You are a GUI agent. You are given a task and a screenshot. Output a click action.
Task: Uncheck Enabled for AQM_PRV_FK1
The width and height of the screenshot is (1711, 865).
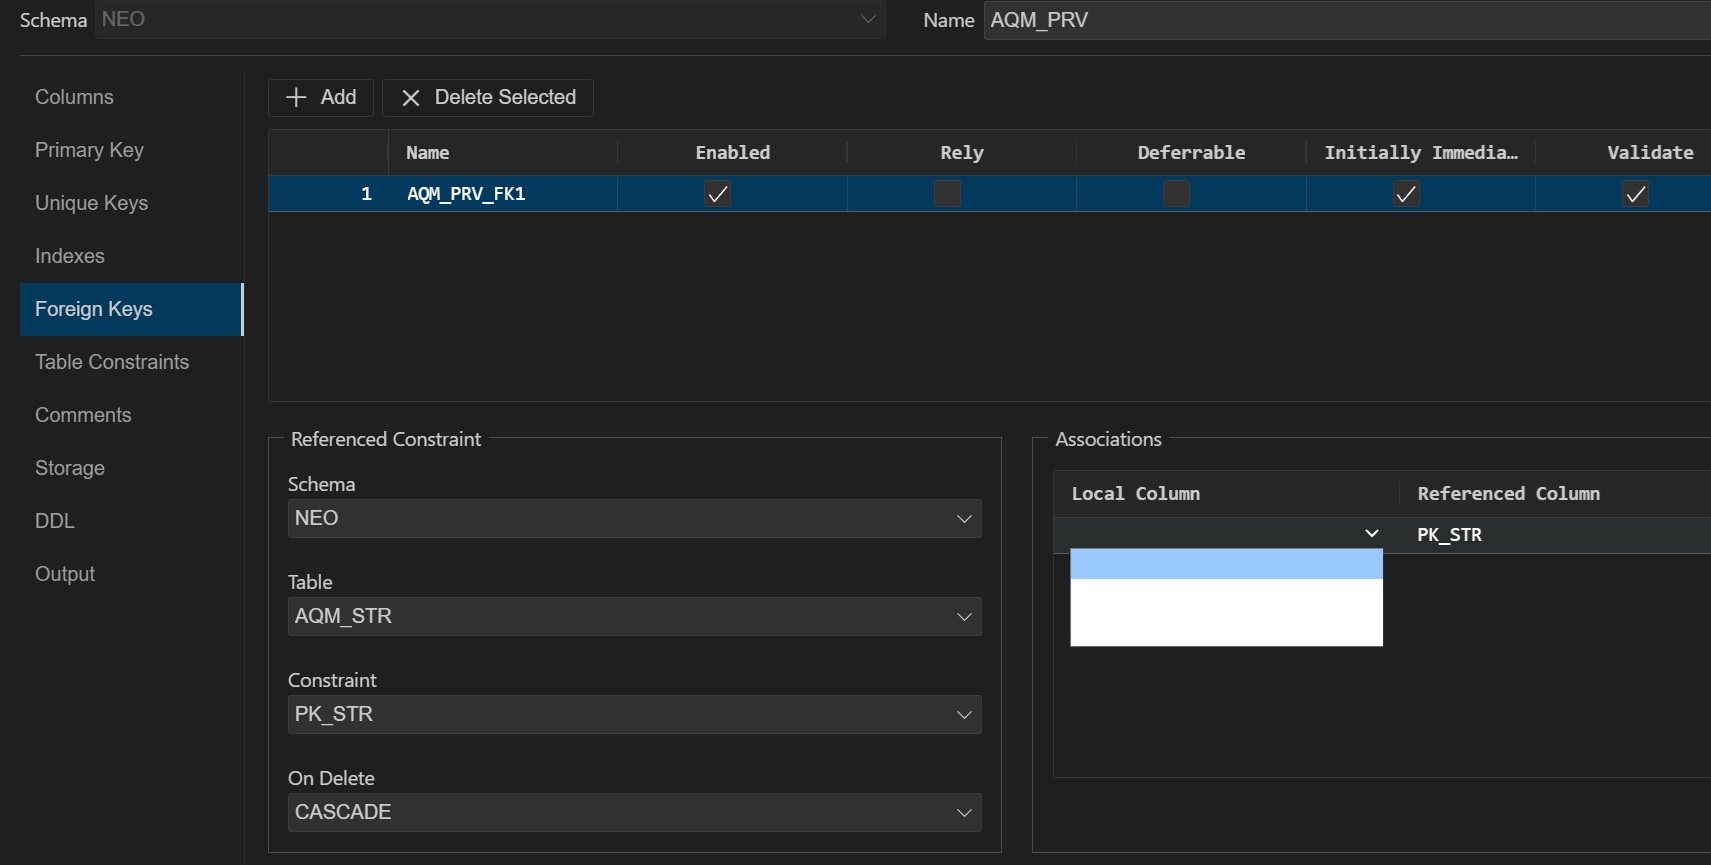click(717, 194)
